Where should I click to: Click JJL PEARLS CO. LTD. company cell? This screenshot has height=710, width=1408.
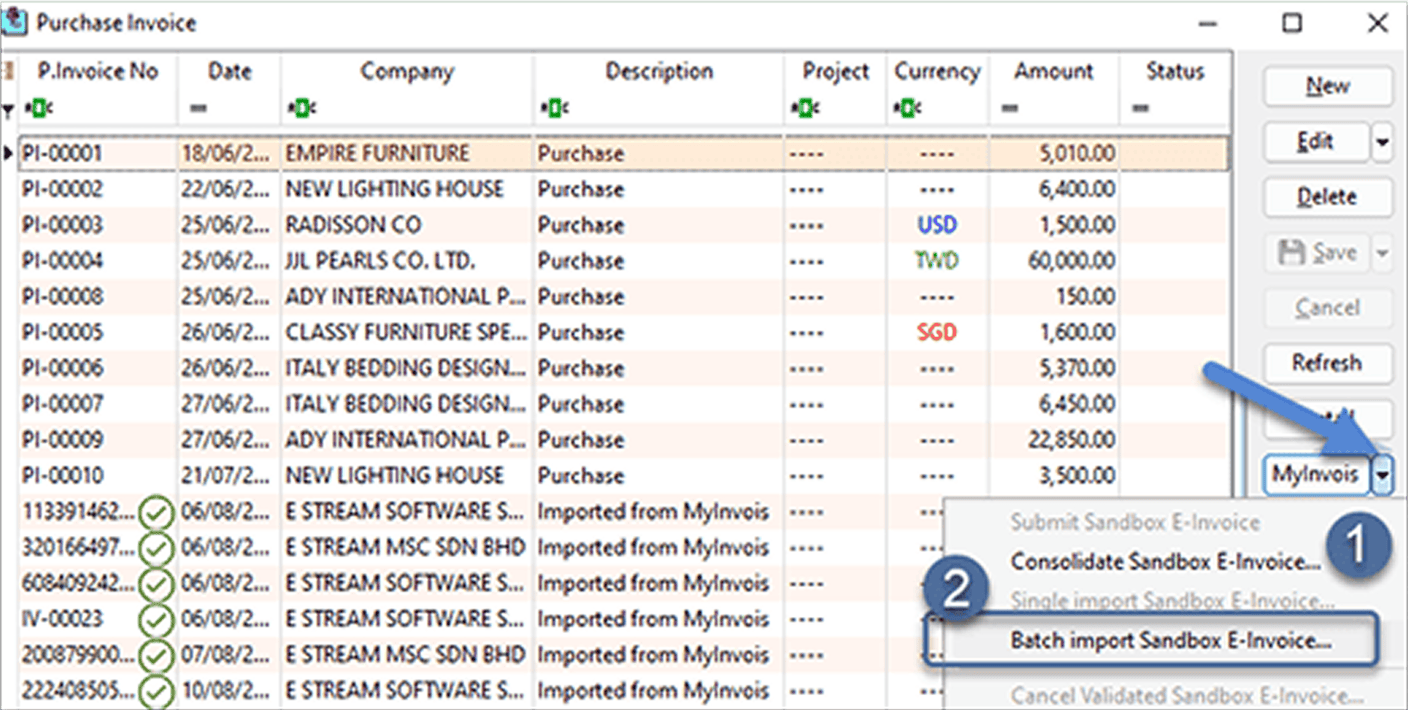[407, 261]
